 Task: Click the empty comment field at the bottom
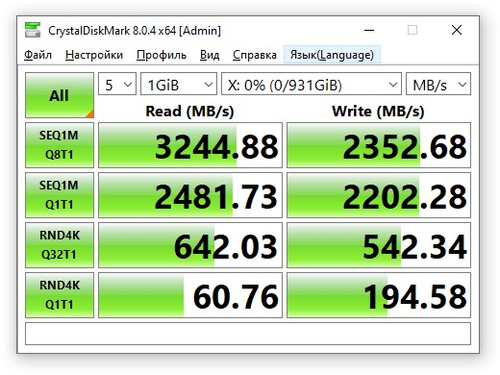click(x=248, y=333)
